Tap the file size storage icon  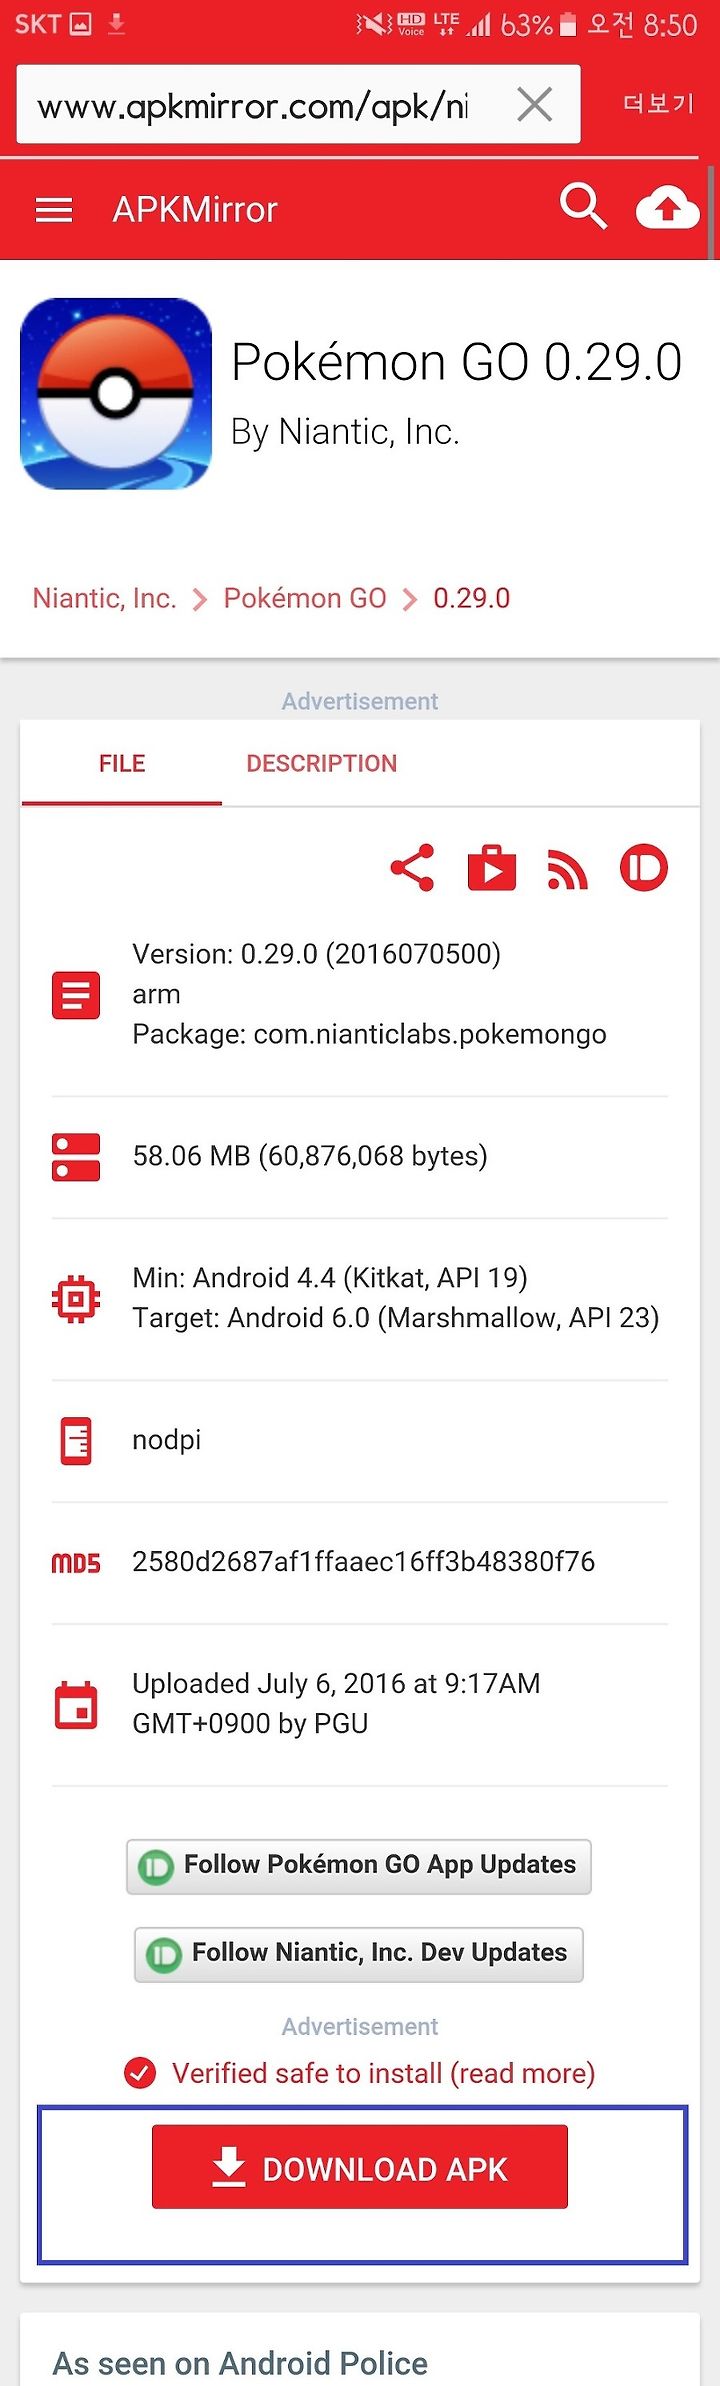click(76, 1157)
